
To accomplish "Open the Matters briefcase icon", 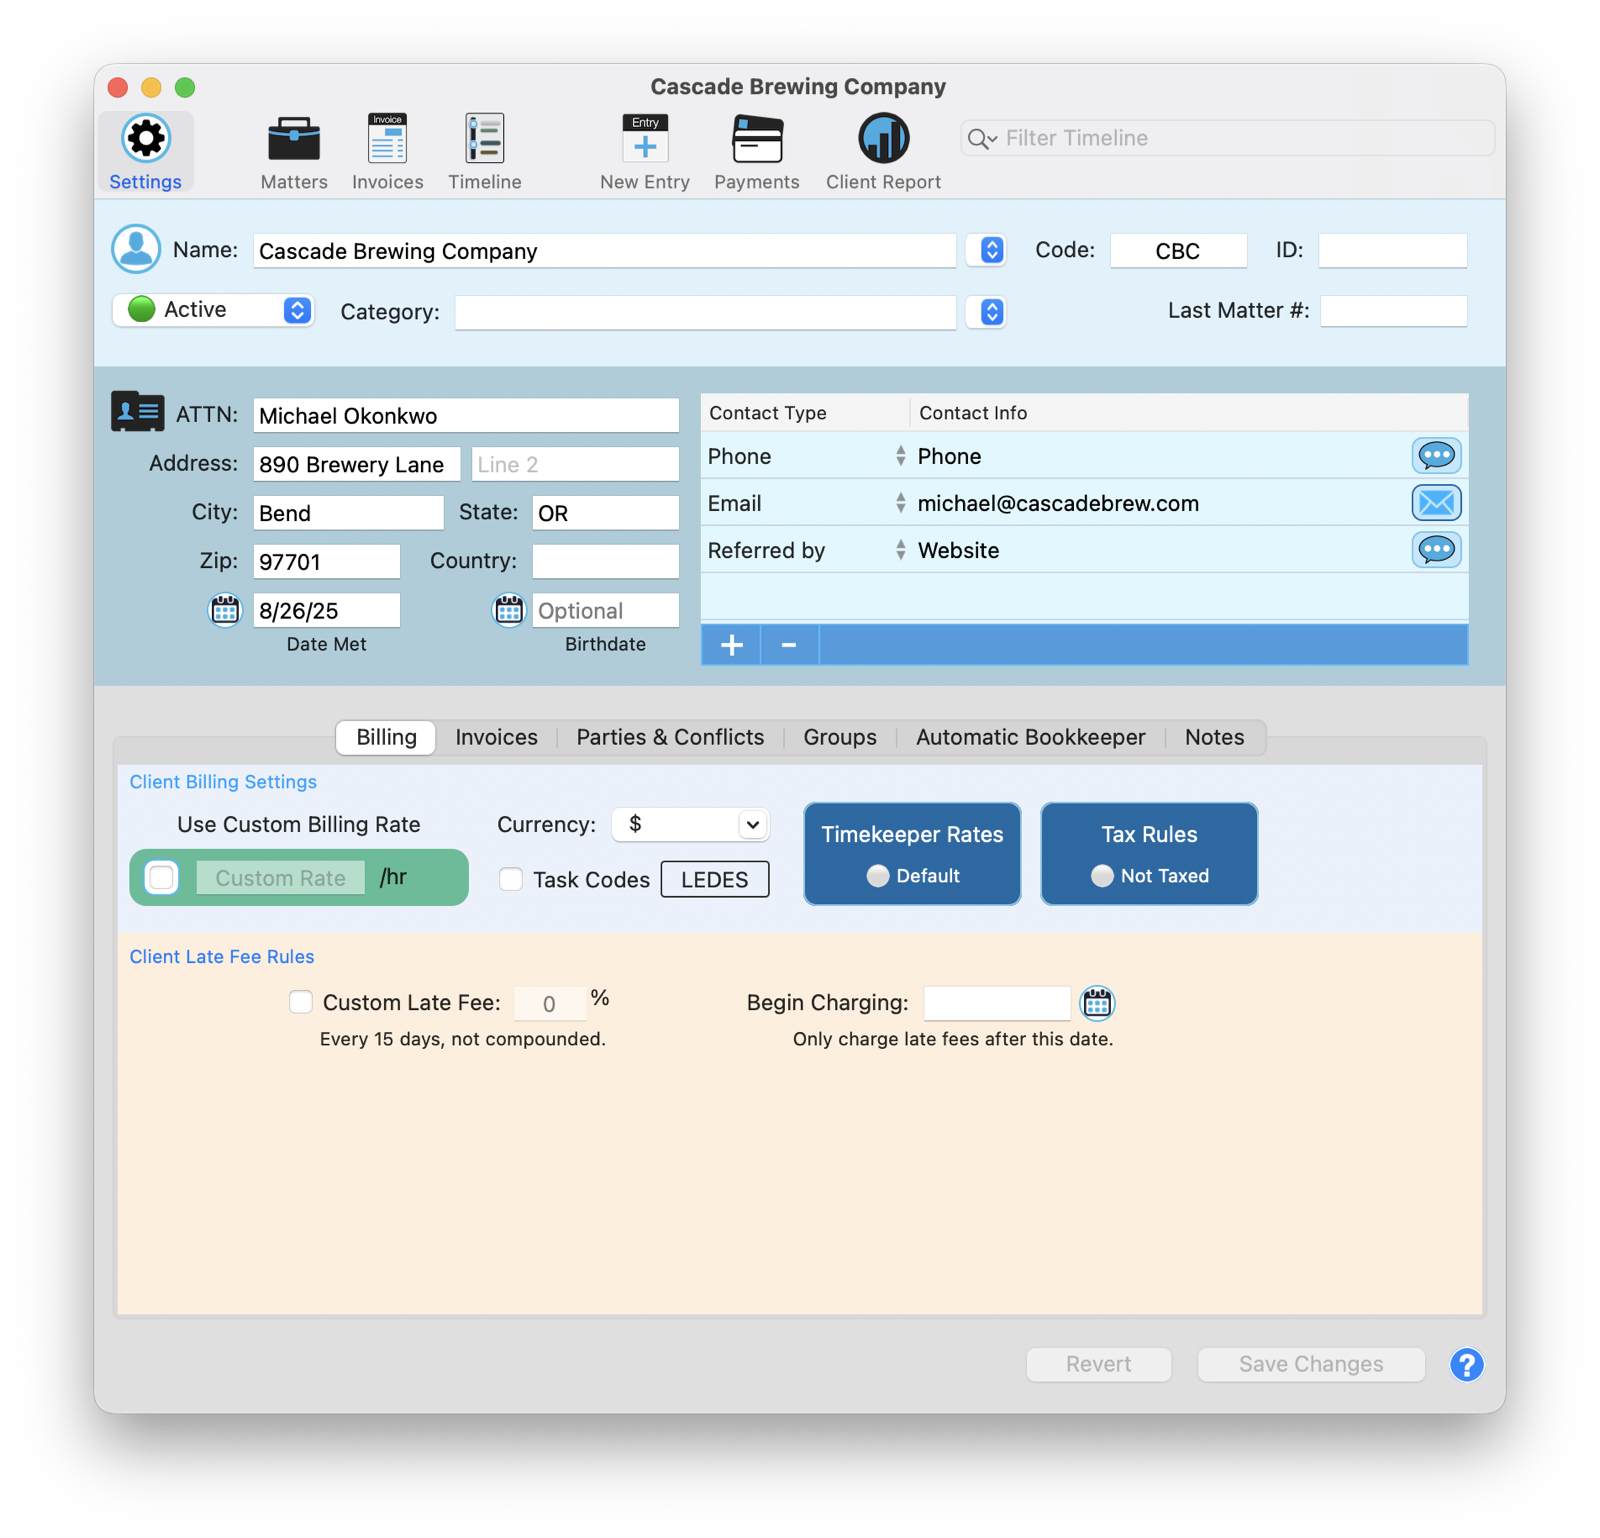I will (294, 139).
